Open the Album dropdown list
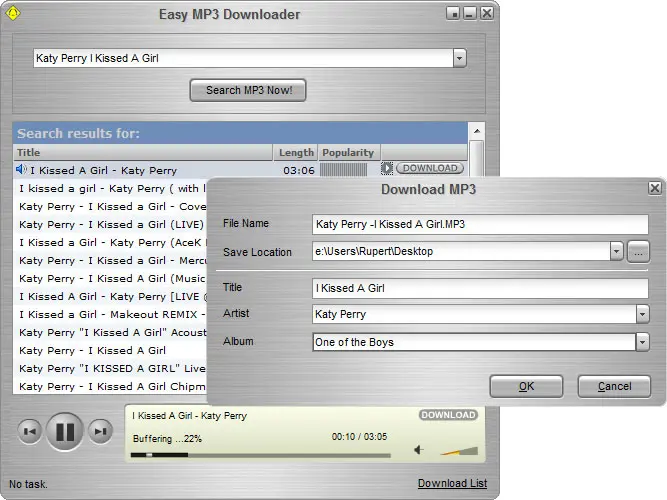Image resolution: width=667 pixels, height=500 pixels. click(x=641, y=342)
